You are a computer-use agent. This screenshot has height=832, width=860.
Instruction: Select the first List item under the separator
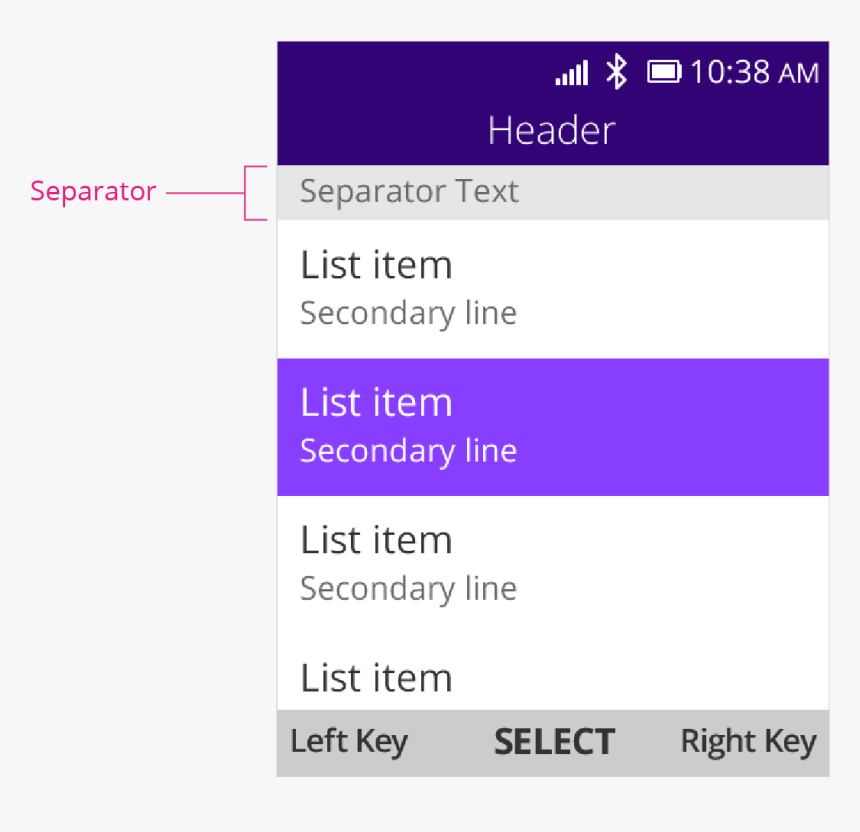(376, 265)
